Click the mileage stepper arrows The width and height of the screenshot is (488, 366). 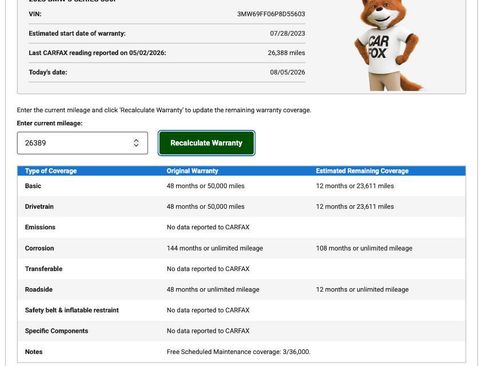(136, 143)
